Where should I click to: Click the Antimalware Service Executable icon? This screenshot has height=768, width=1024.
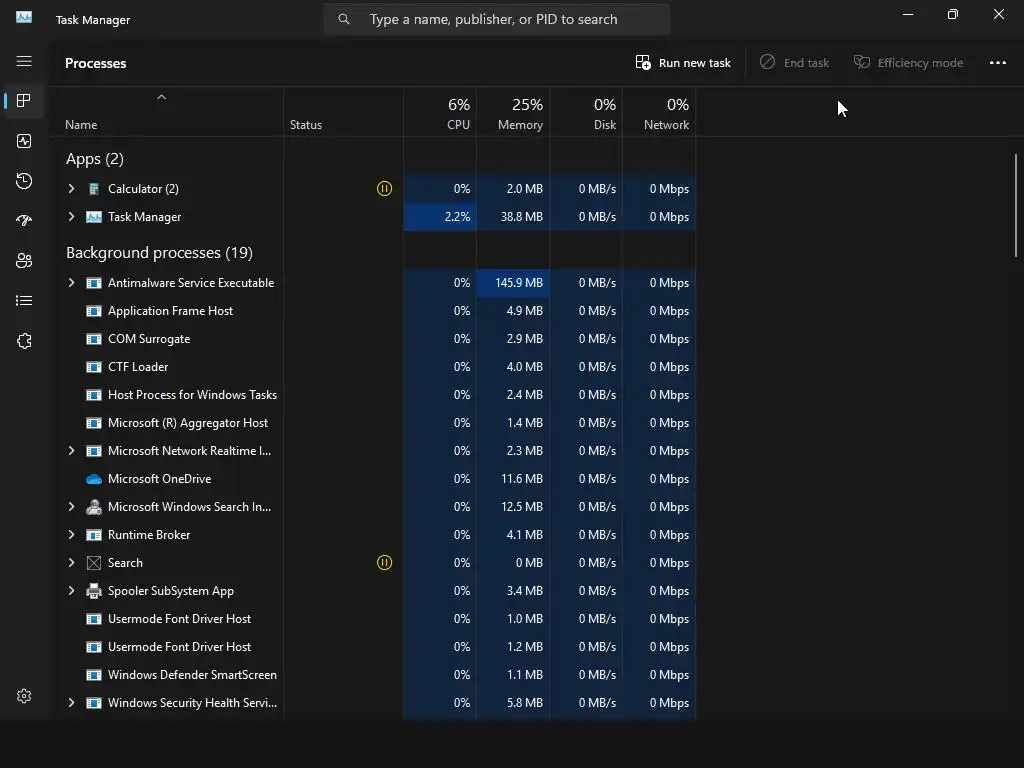click(x=94, y=283)
